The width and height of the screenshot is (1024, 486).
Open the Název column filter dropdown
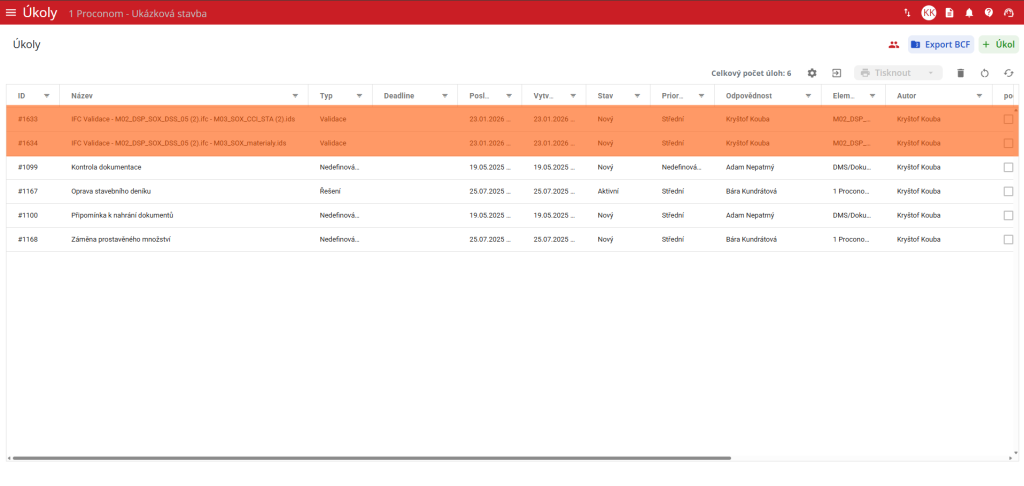[295, 96]
